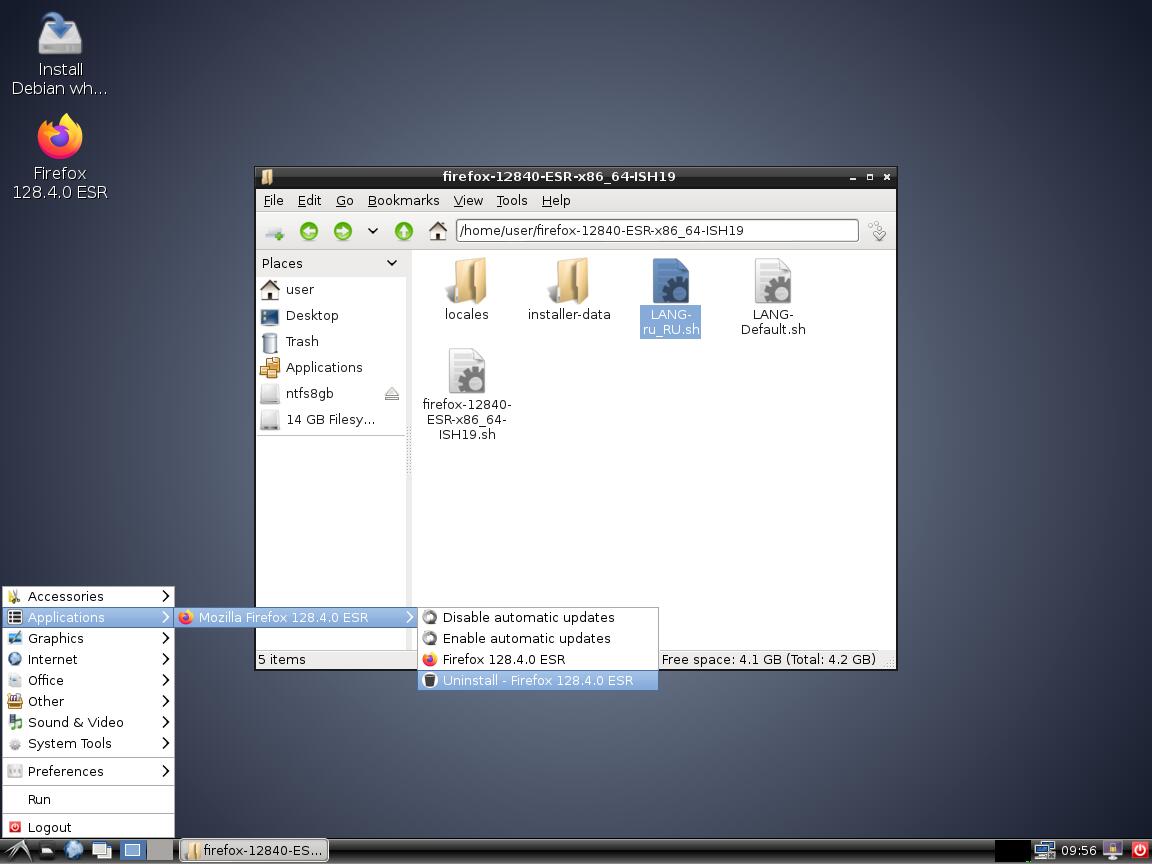This screenshot has height=864, width=1152.
Task: Expand Mozilla Firefox 128.4.0 ESR submenu
Action: pyautogui.click(x=296, y=618)
